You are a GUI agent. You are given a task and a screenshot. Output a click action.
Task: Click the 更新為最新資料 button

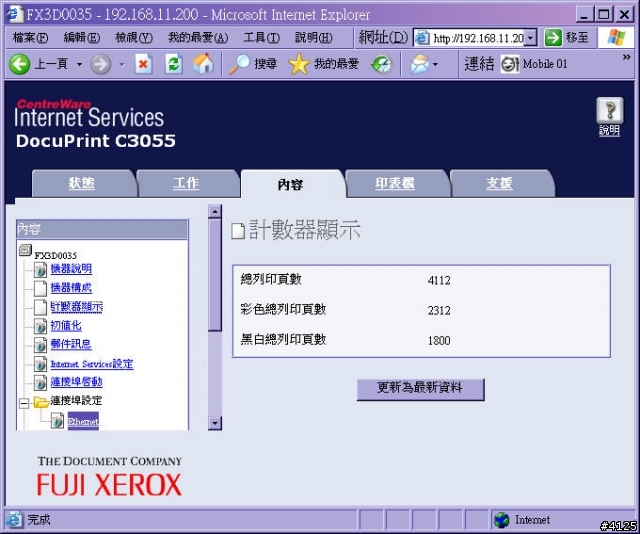point(420,389)
